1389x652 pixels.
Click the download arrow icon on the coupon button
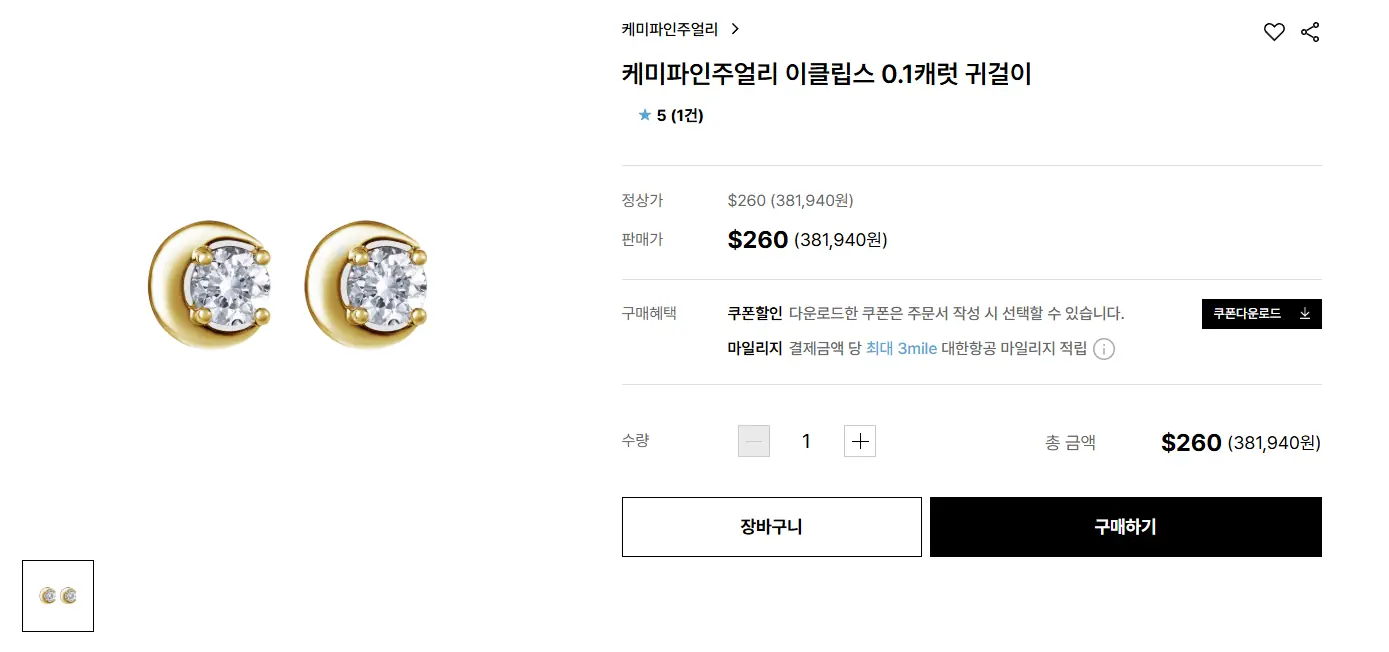(1304, 314)
